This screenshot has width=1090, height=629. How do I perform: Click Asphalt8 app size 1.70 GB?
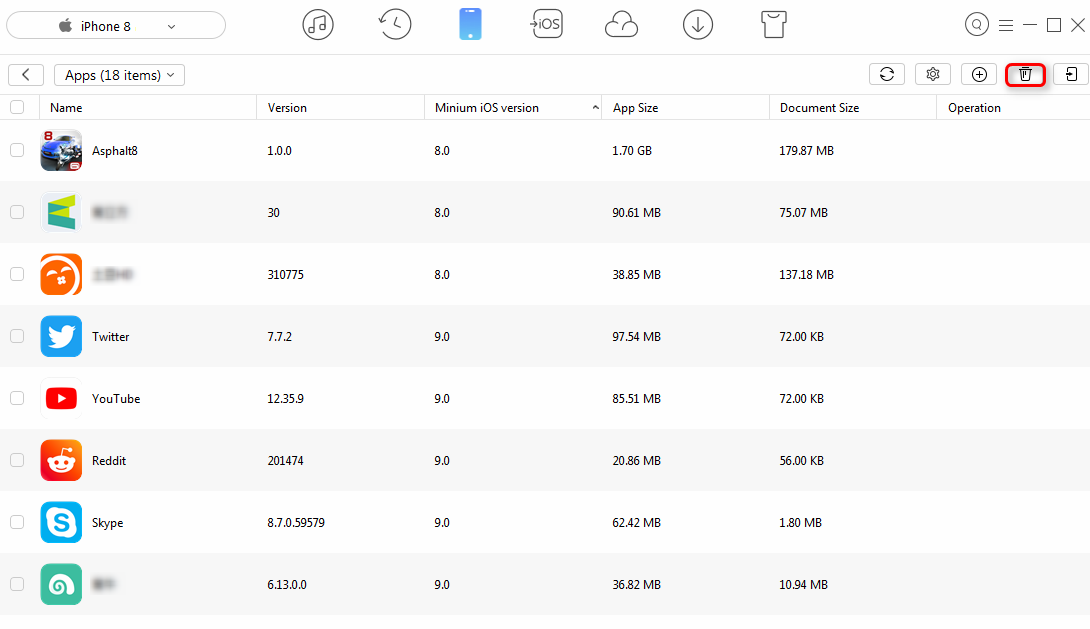[632, 151]
